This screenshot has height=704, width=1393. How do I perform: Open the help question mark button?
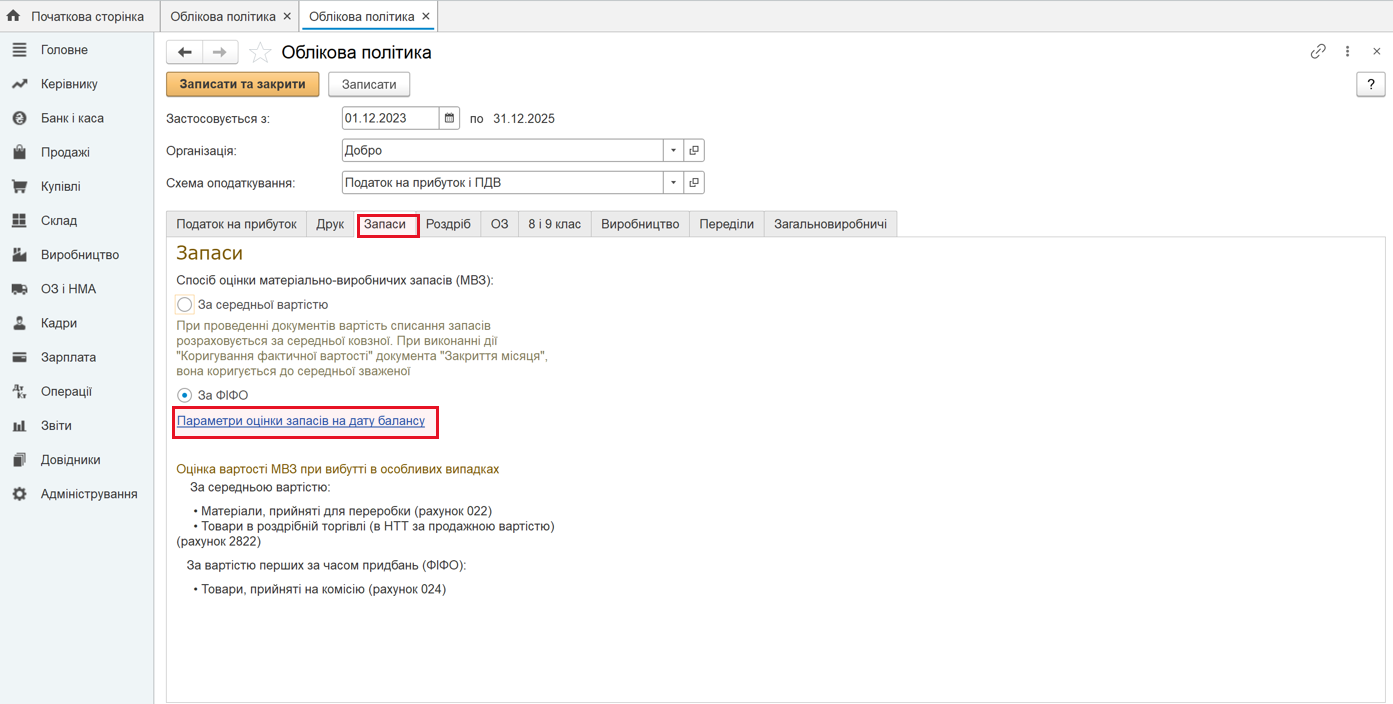(x=1370, y=85)
